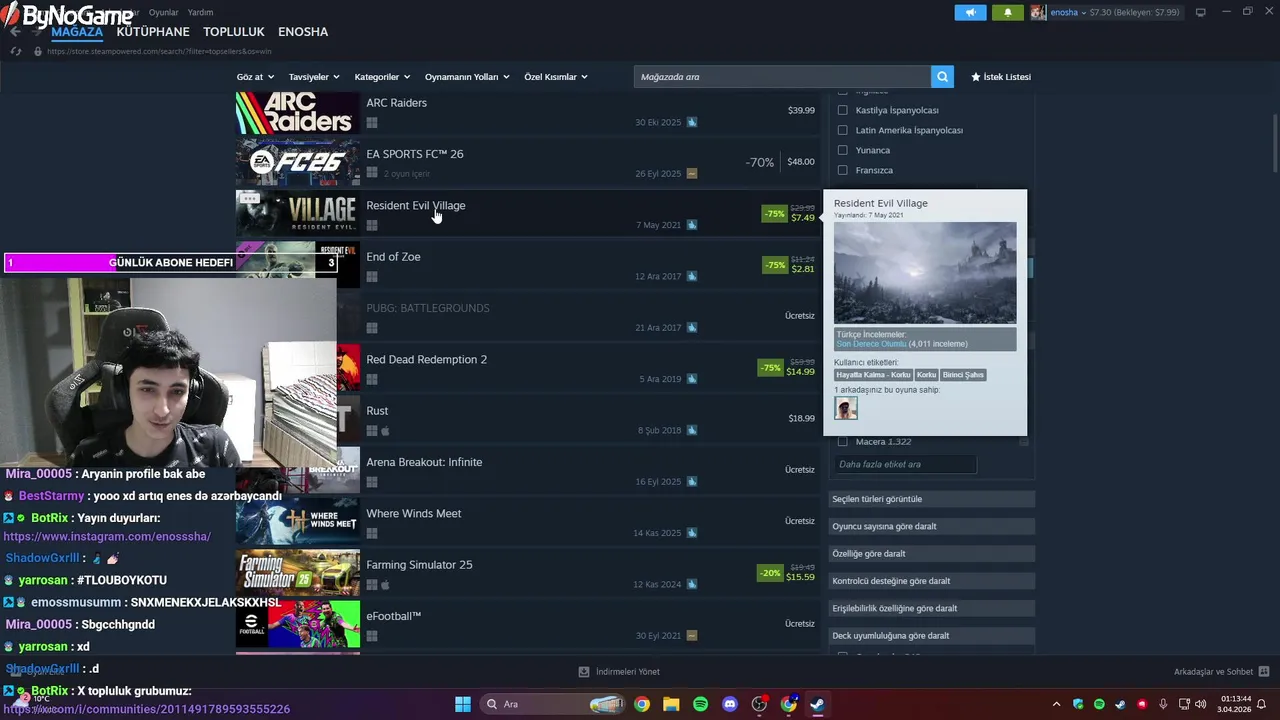Open Windows notification bell in system tray
This screenshot has height=720, width=1280.
pos(1262,704)
